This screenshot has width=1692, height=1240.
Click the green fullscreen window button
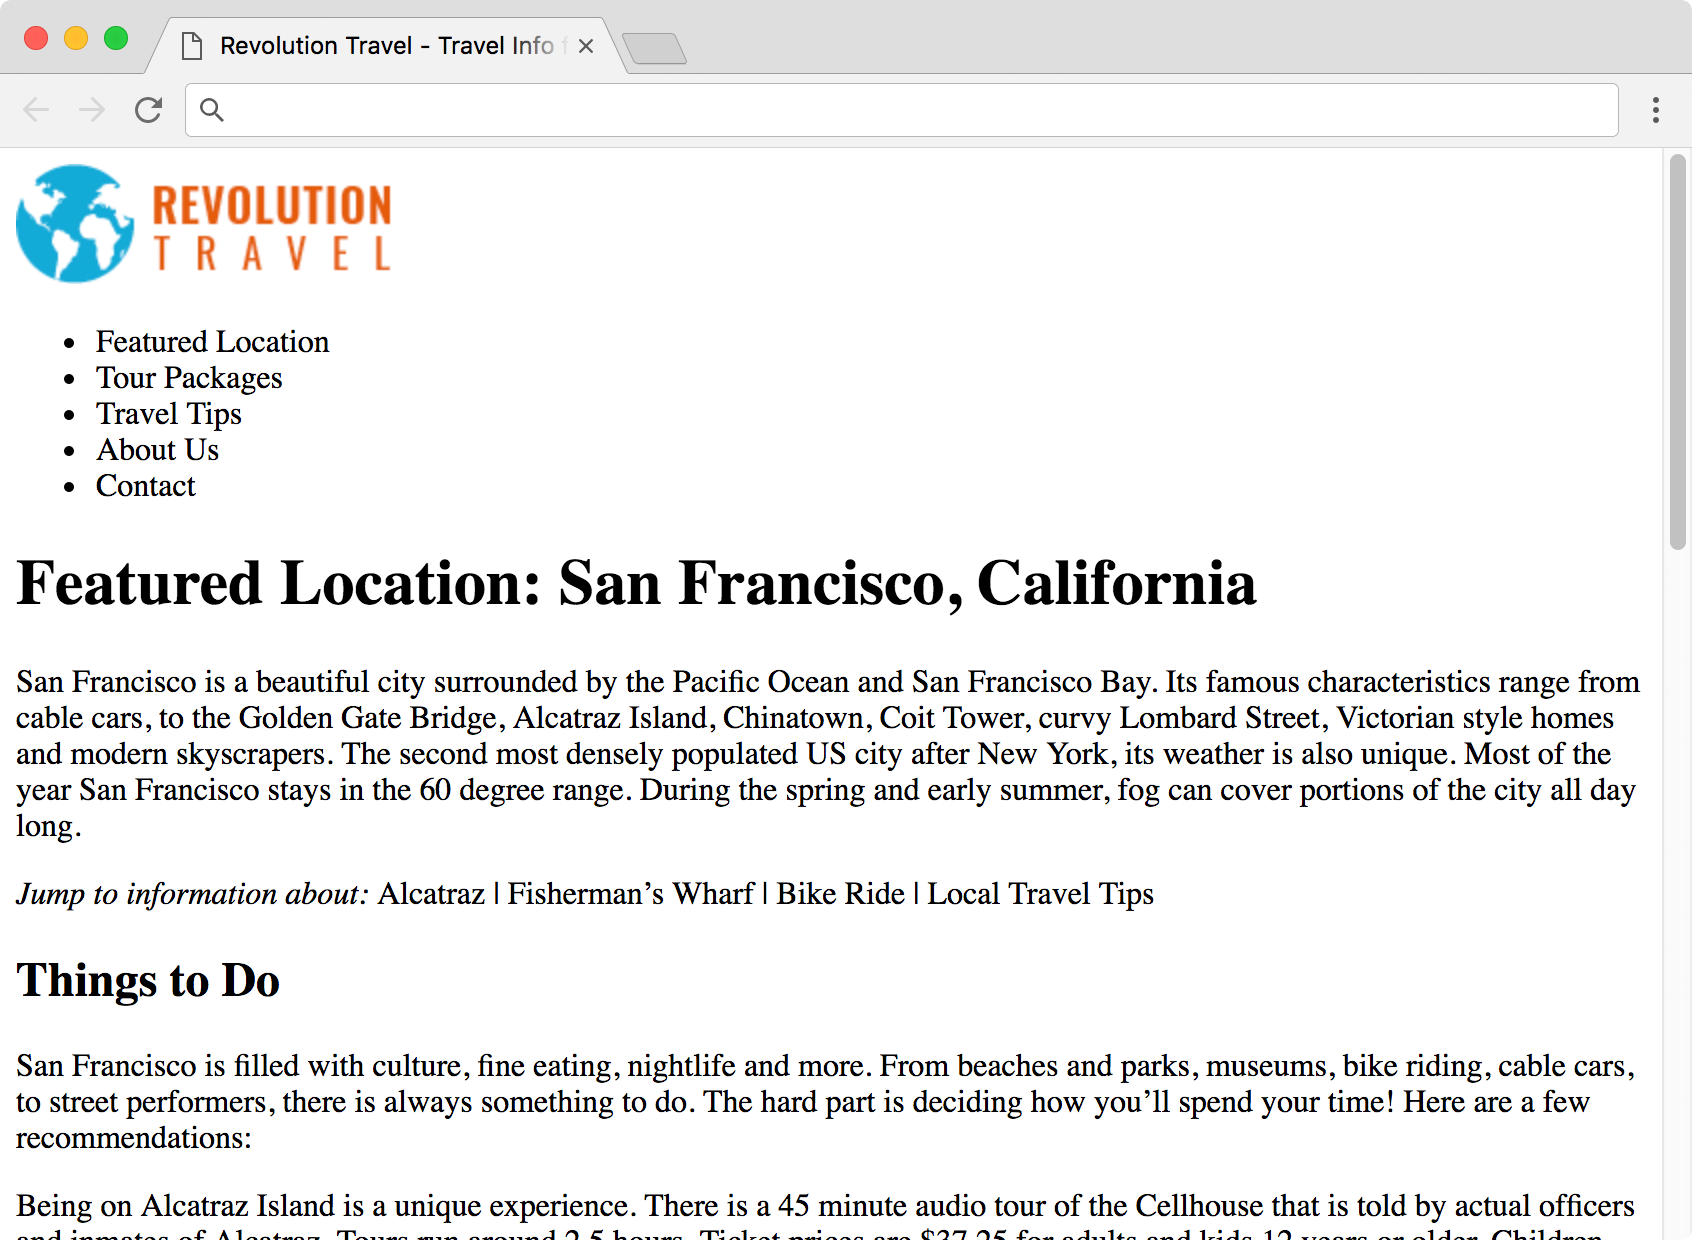tap(116, 38)
